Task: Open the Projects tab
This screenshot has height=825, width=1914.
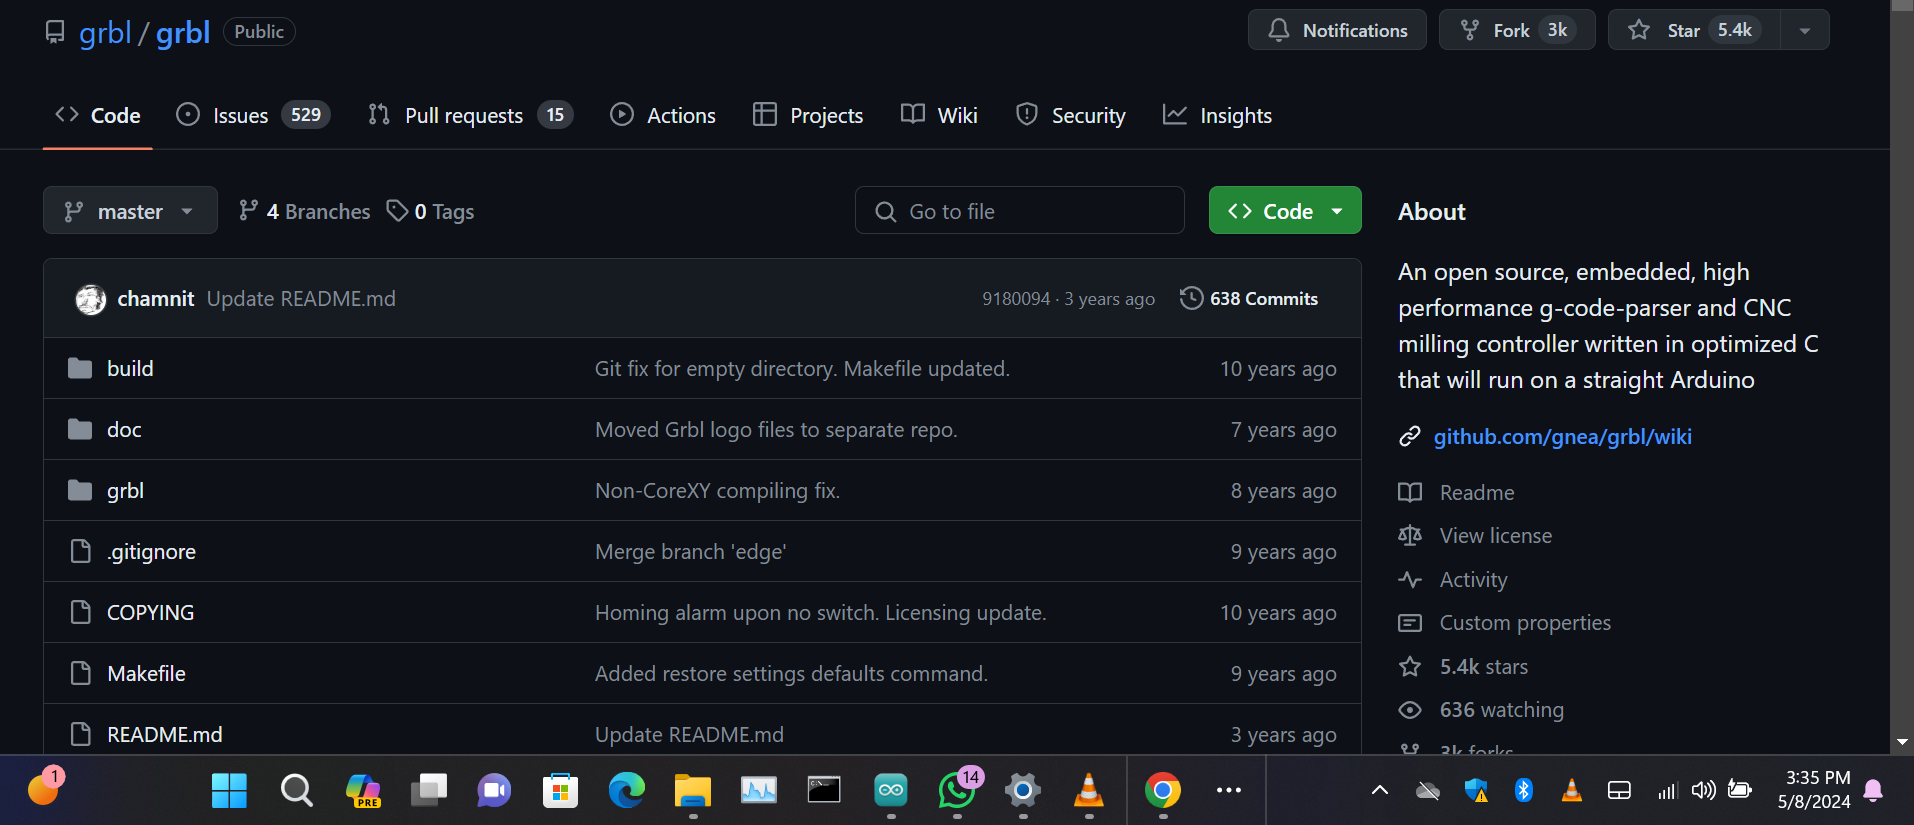Action: point(808,115)
